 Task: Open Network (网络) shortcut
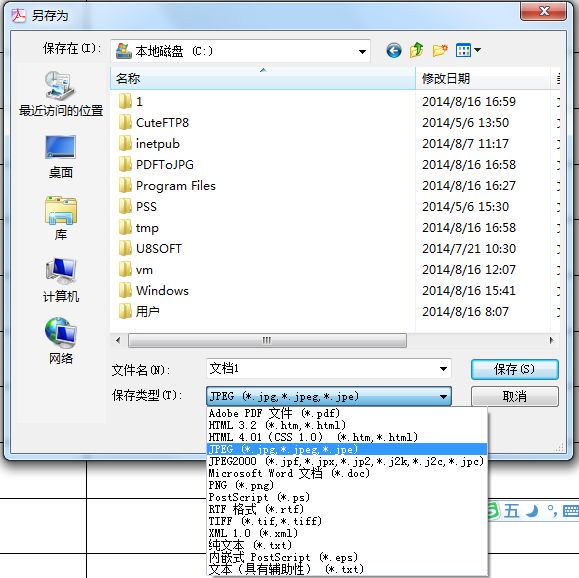tap(61, 341)
